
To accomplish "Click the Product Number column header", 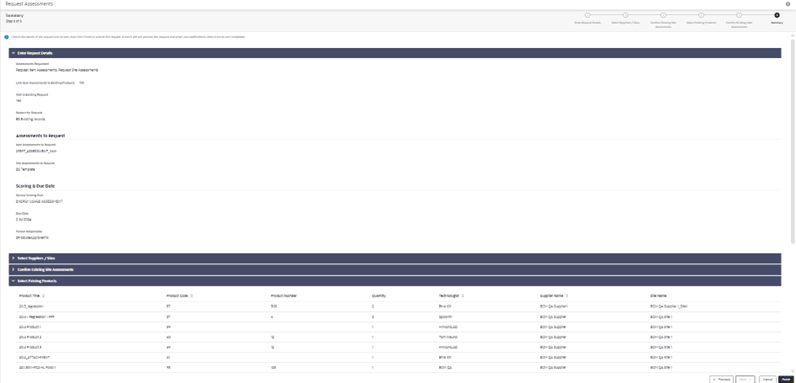I will pos(284,296).
